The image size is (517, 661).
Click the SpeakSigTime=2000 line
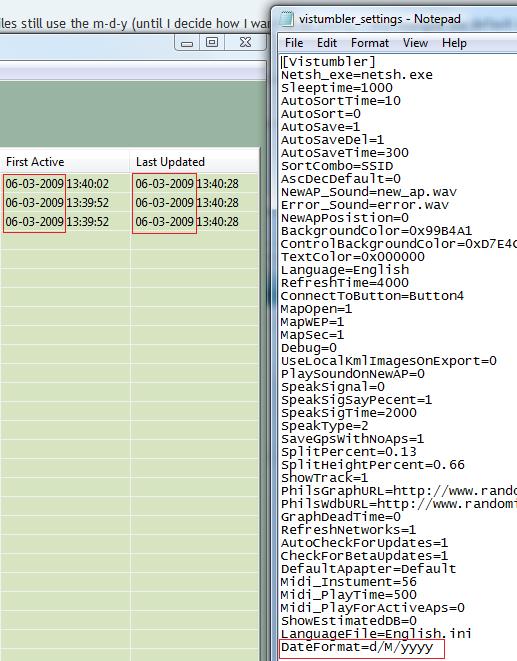349,413
